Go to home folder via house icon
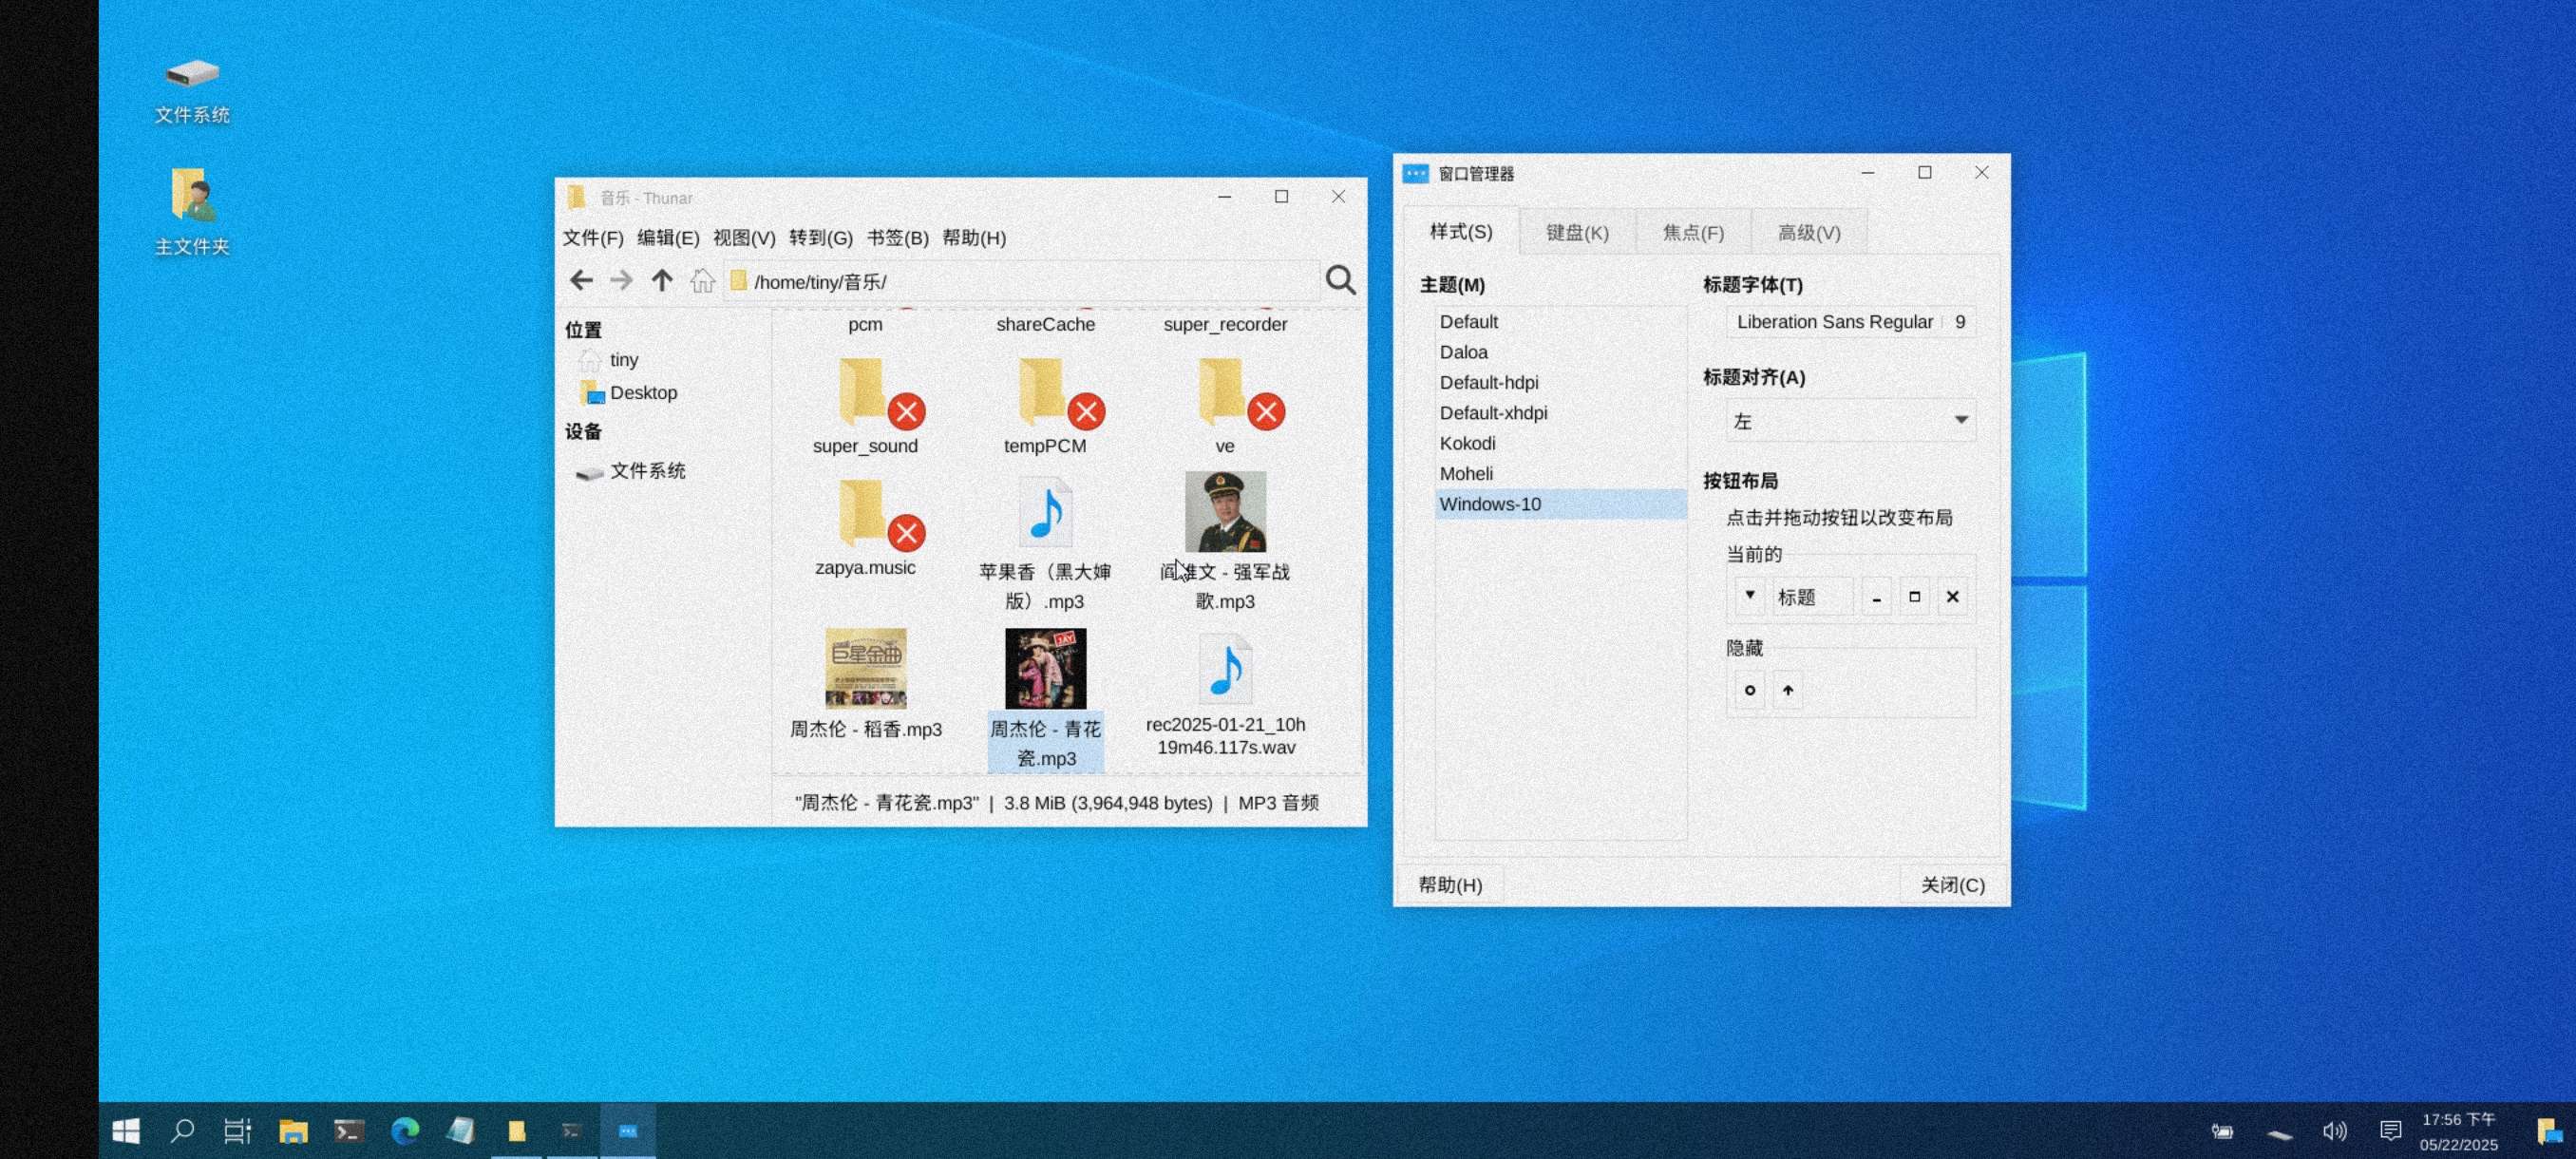The height and width of the screenshot is (1159, 2576). click(x=702, y=281)
